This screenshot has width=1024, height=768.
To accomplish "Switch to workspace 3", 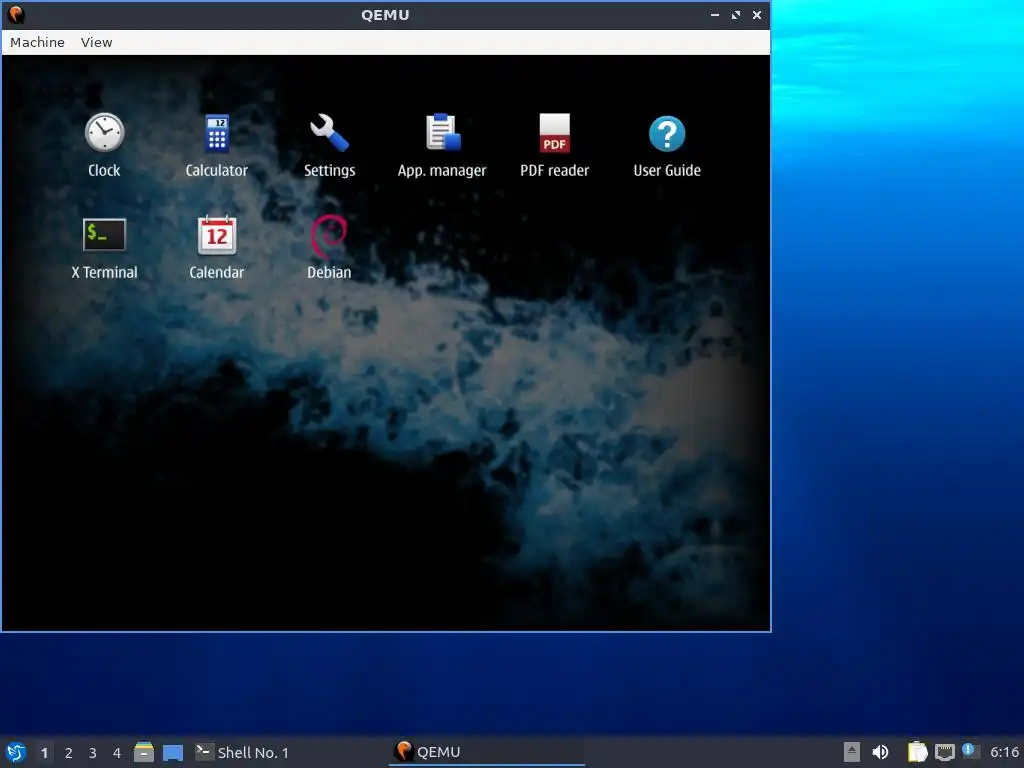I will [93, 753].
